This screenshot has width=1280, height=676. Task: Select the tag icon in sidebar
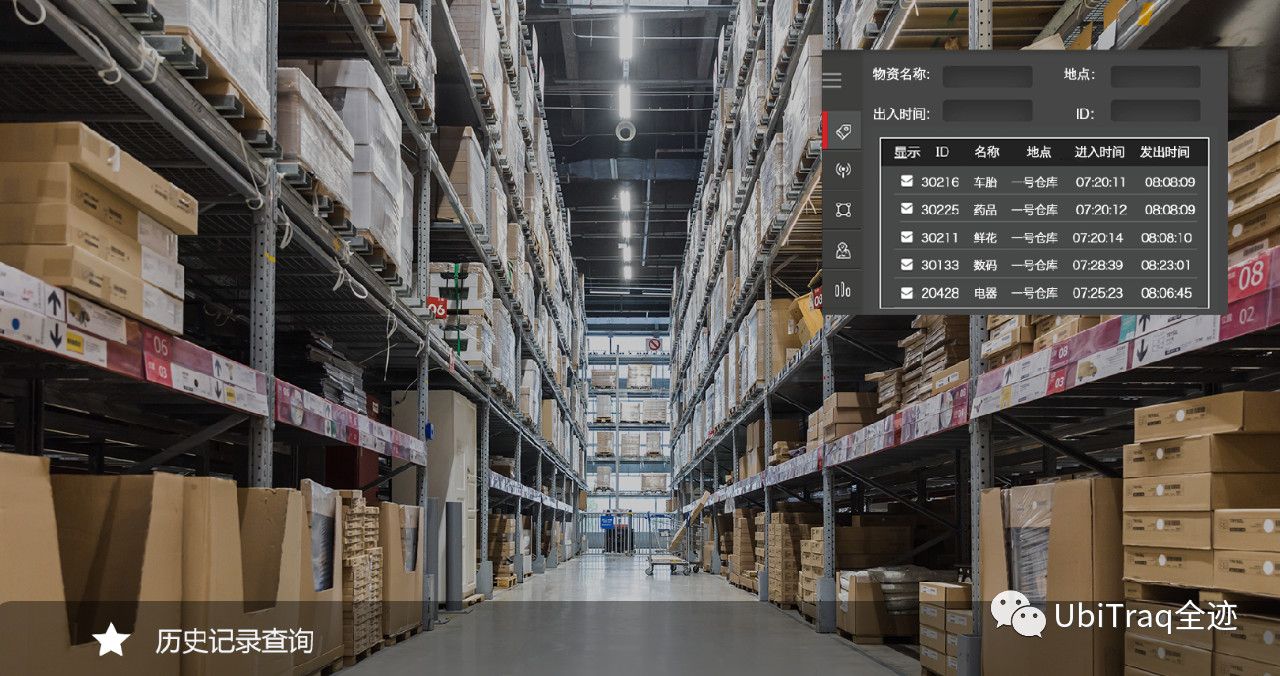(x=843, y=132)
